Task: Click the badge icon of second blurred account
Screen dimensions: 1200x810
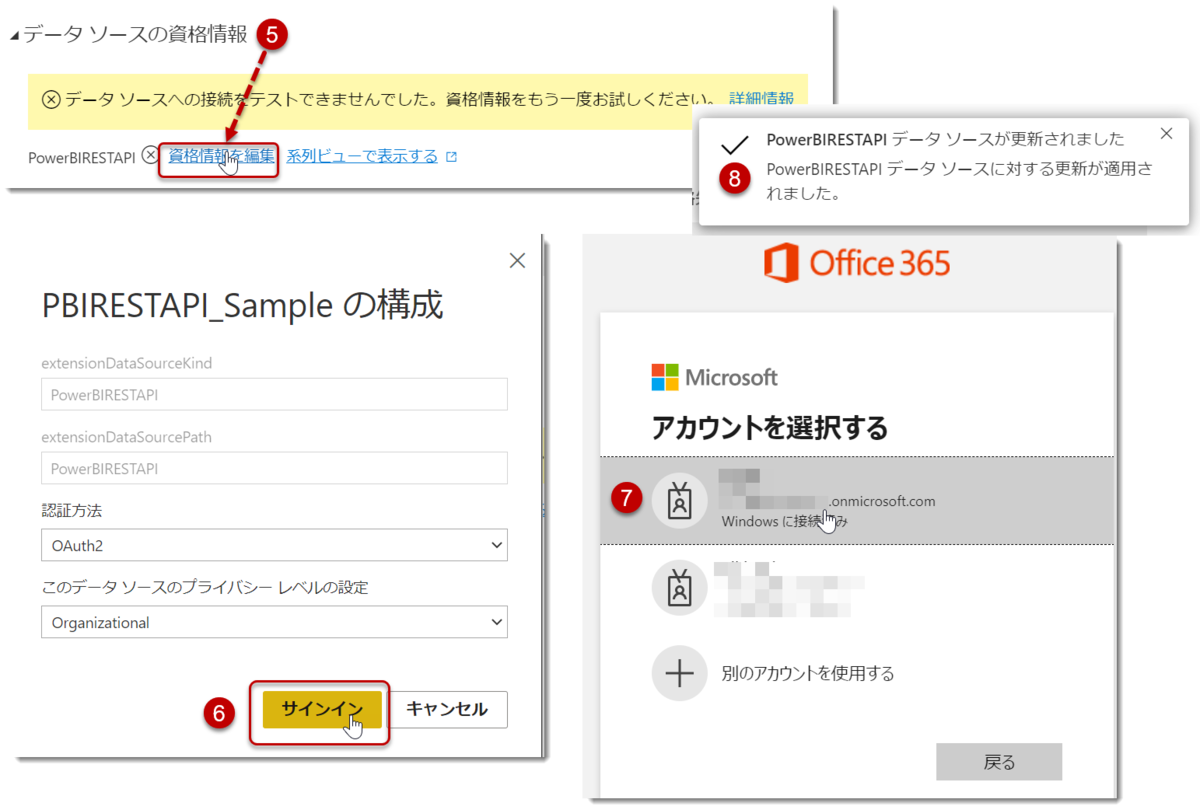Action: [x=680, y=587]
